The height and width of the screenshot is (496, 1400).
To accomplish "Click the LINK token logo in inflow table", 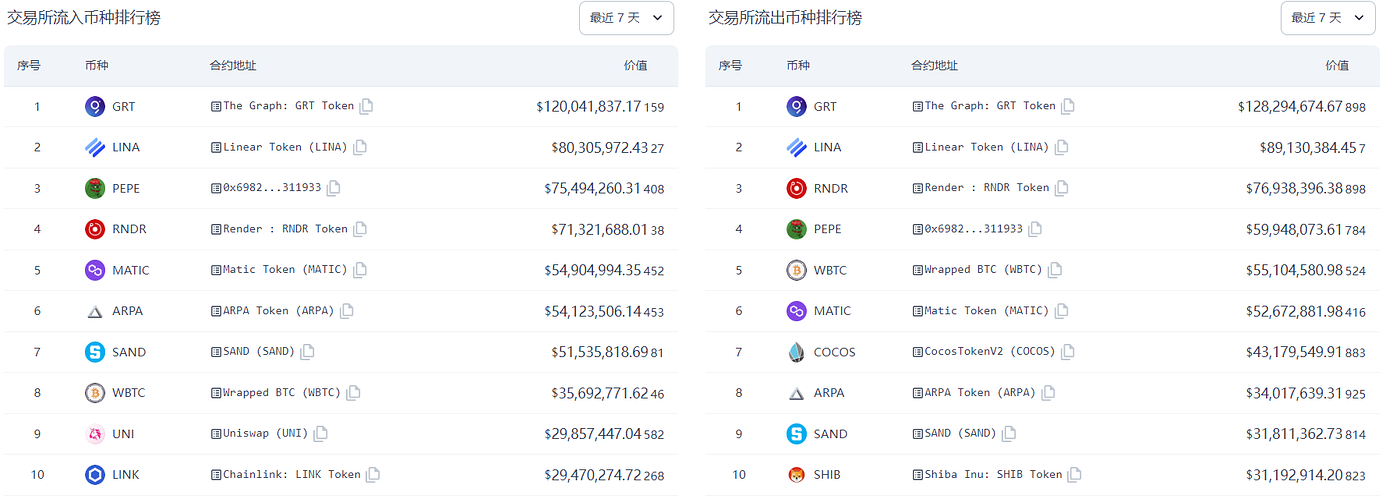I will pos(95,475).
